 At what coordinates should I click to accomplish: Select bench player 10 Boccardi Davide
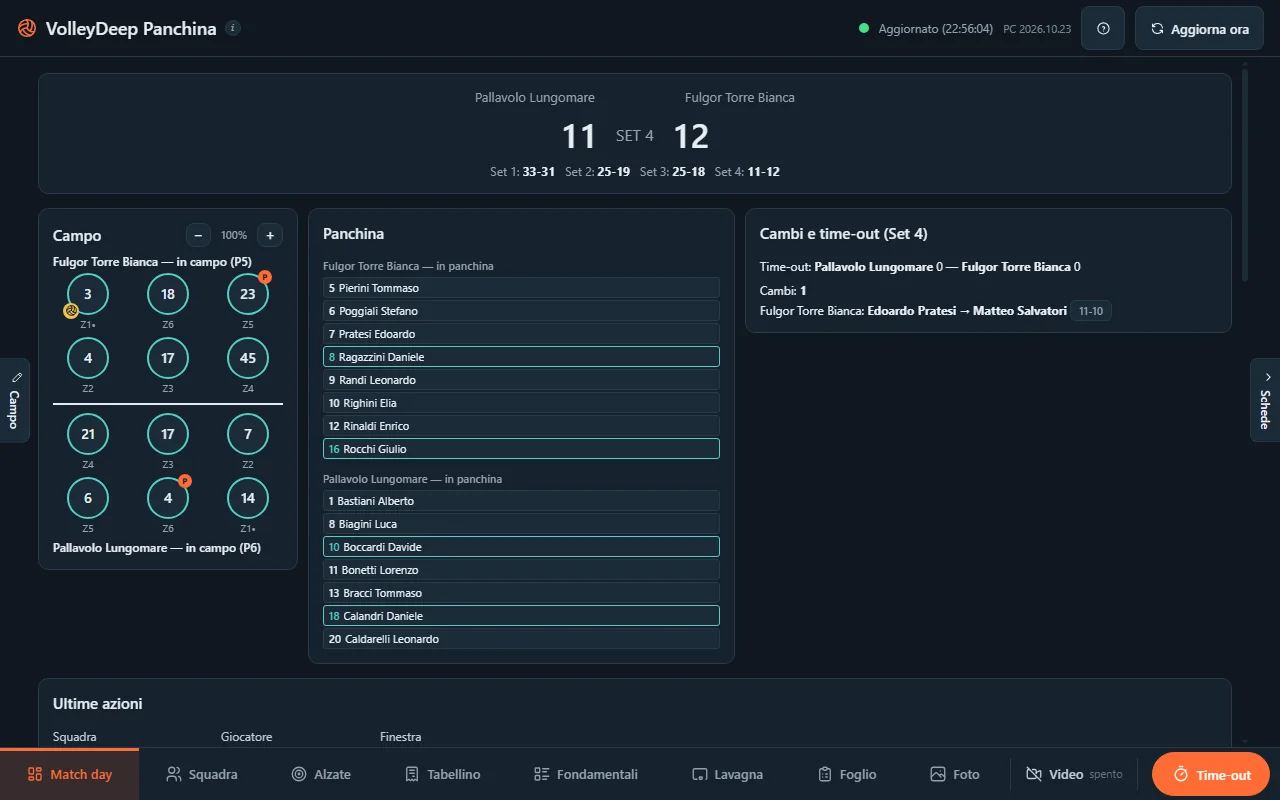(x=521, y=547)
